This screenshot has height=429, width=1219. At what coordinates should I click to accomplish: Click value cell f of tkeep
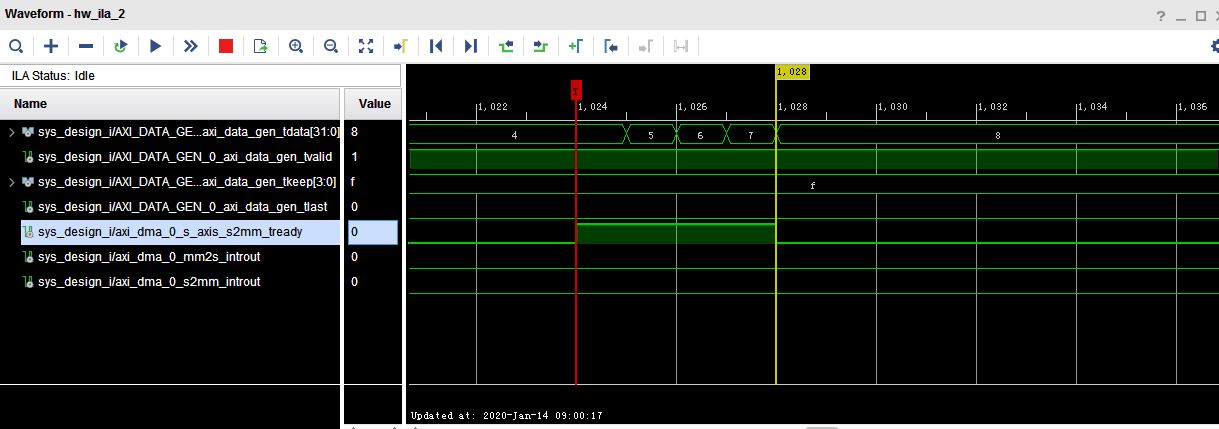click(374, 182)
